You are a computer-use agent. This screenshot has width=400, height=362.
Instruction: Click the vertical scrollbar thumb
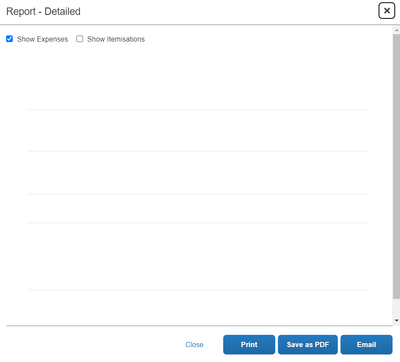tap(396, 166)
